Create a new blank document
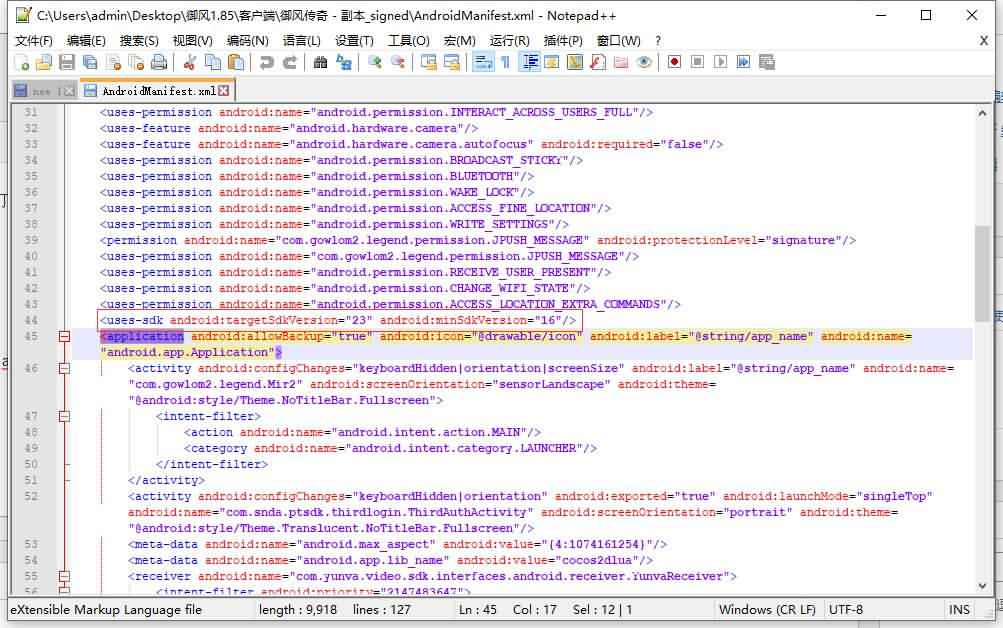 point(24,62)
